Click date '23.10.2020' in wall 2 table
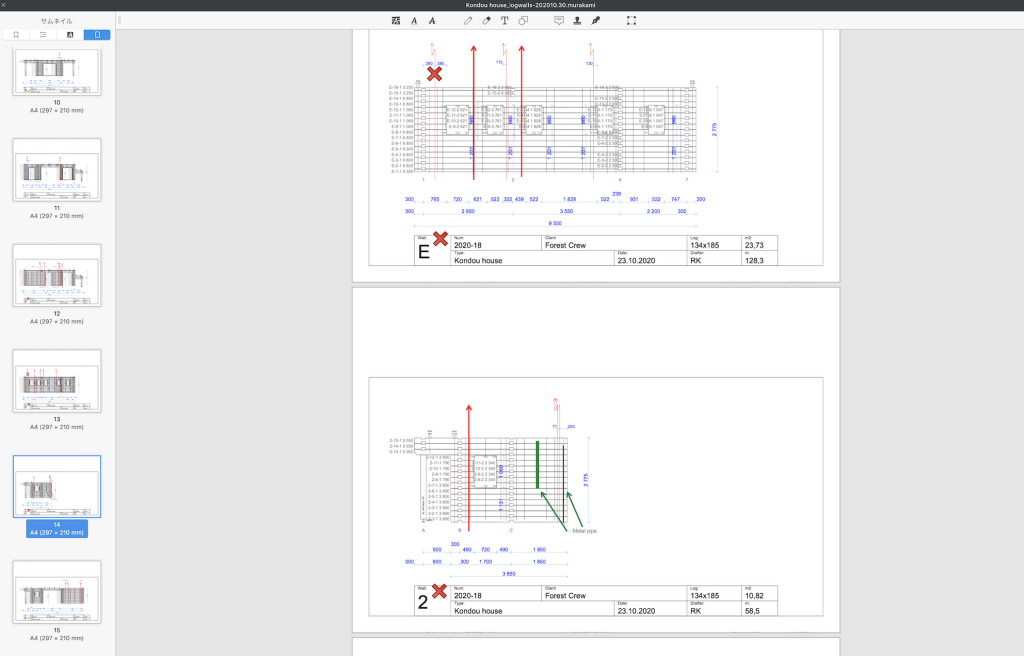 pyautogui.click(x=636, y=611)
